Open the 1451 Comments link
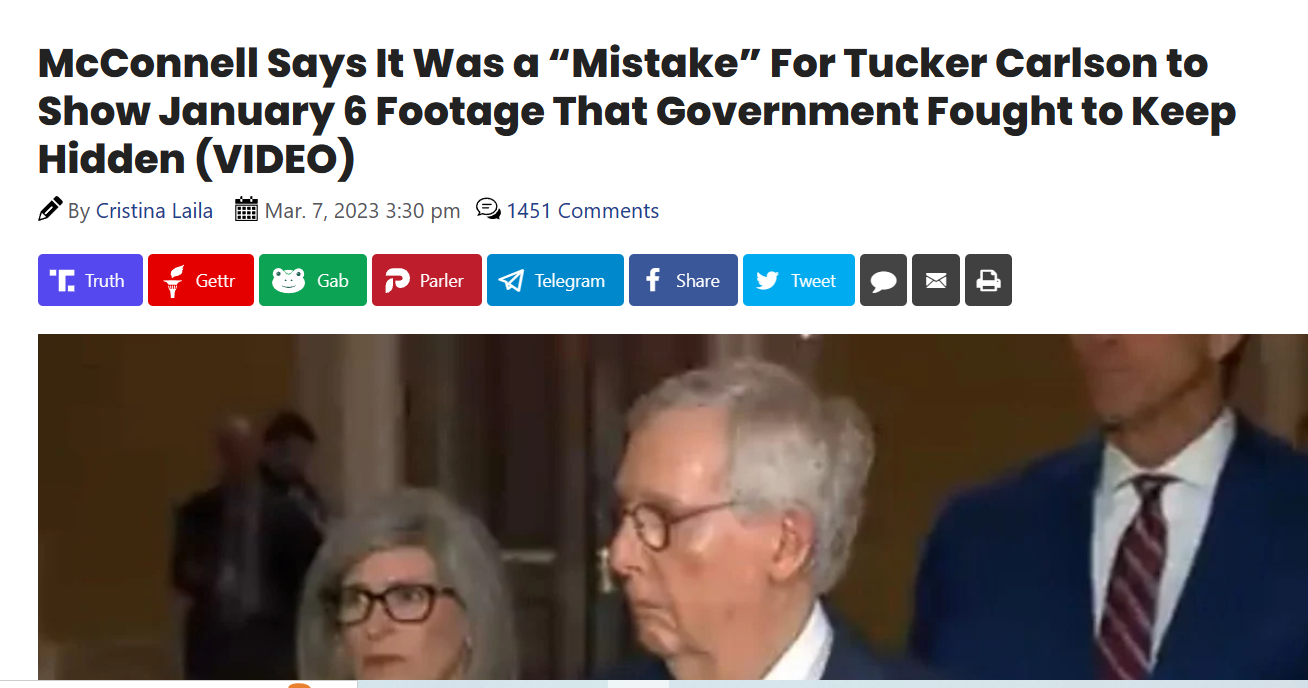Viewport: 1308px width, 688px height. [x=582, y=211]
